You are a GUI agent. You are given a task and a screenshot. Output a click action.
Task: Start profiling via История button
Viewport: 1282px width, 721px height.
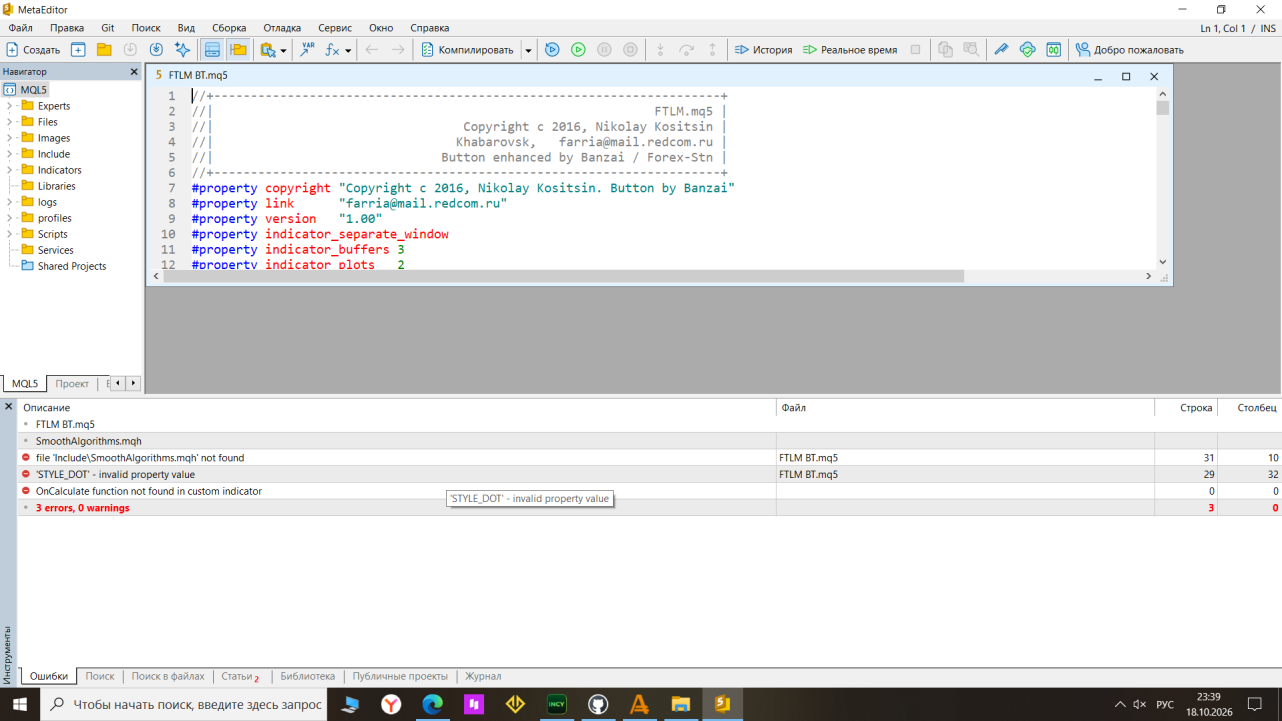click(x=763, y=49)
